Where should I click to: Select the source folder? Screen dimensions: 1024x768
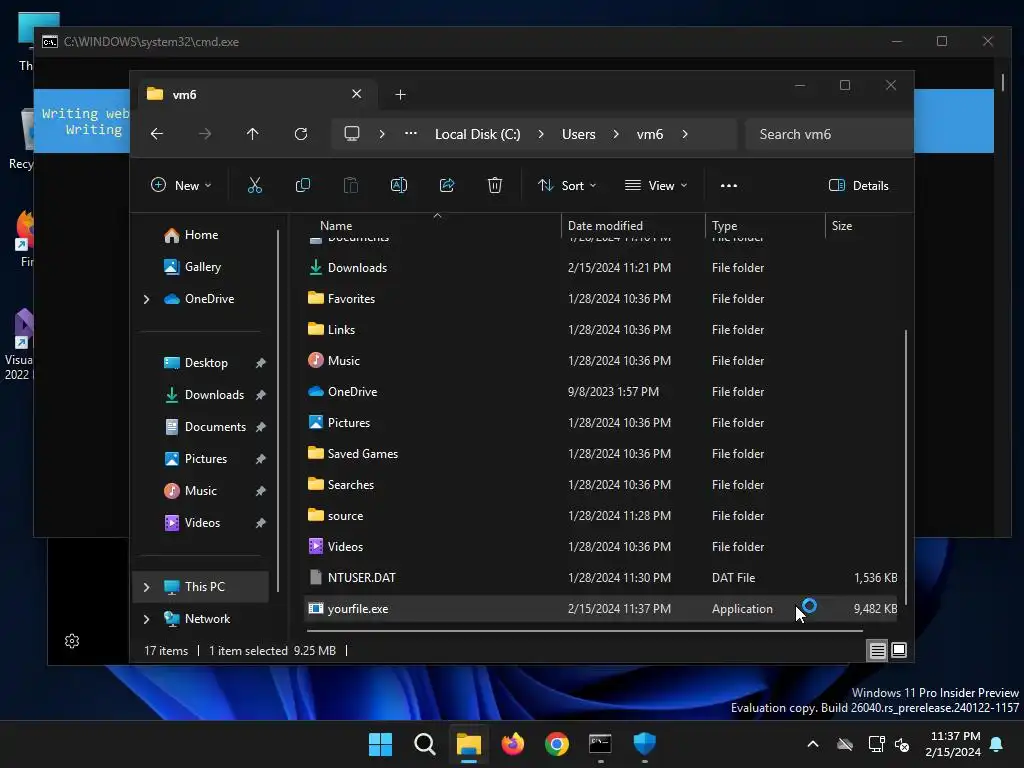tap(601, 516)
